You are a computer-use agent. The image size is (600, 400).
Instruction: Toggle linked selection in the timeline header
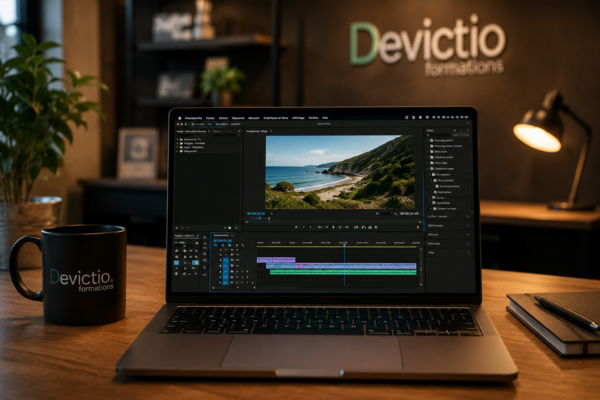(x=230, y=245)
